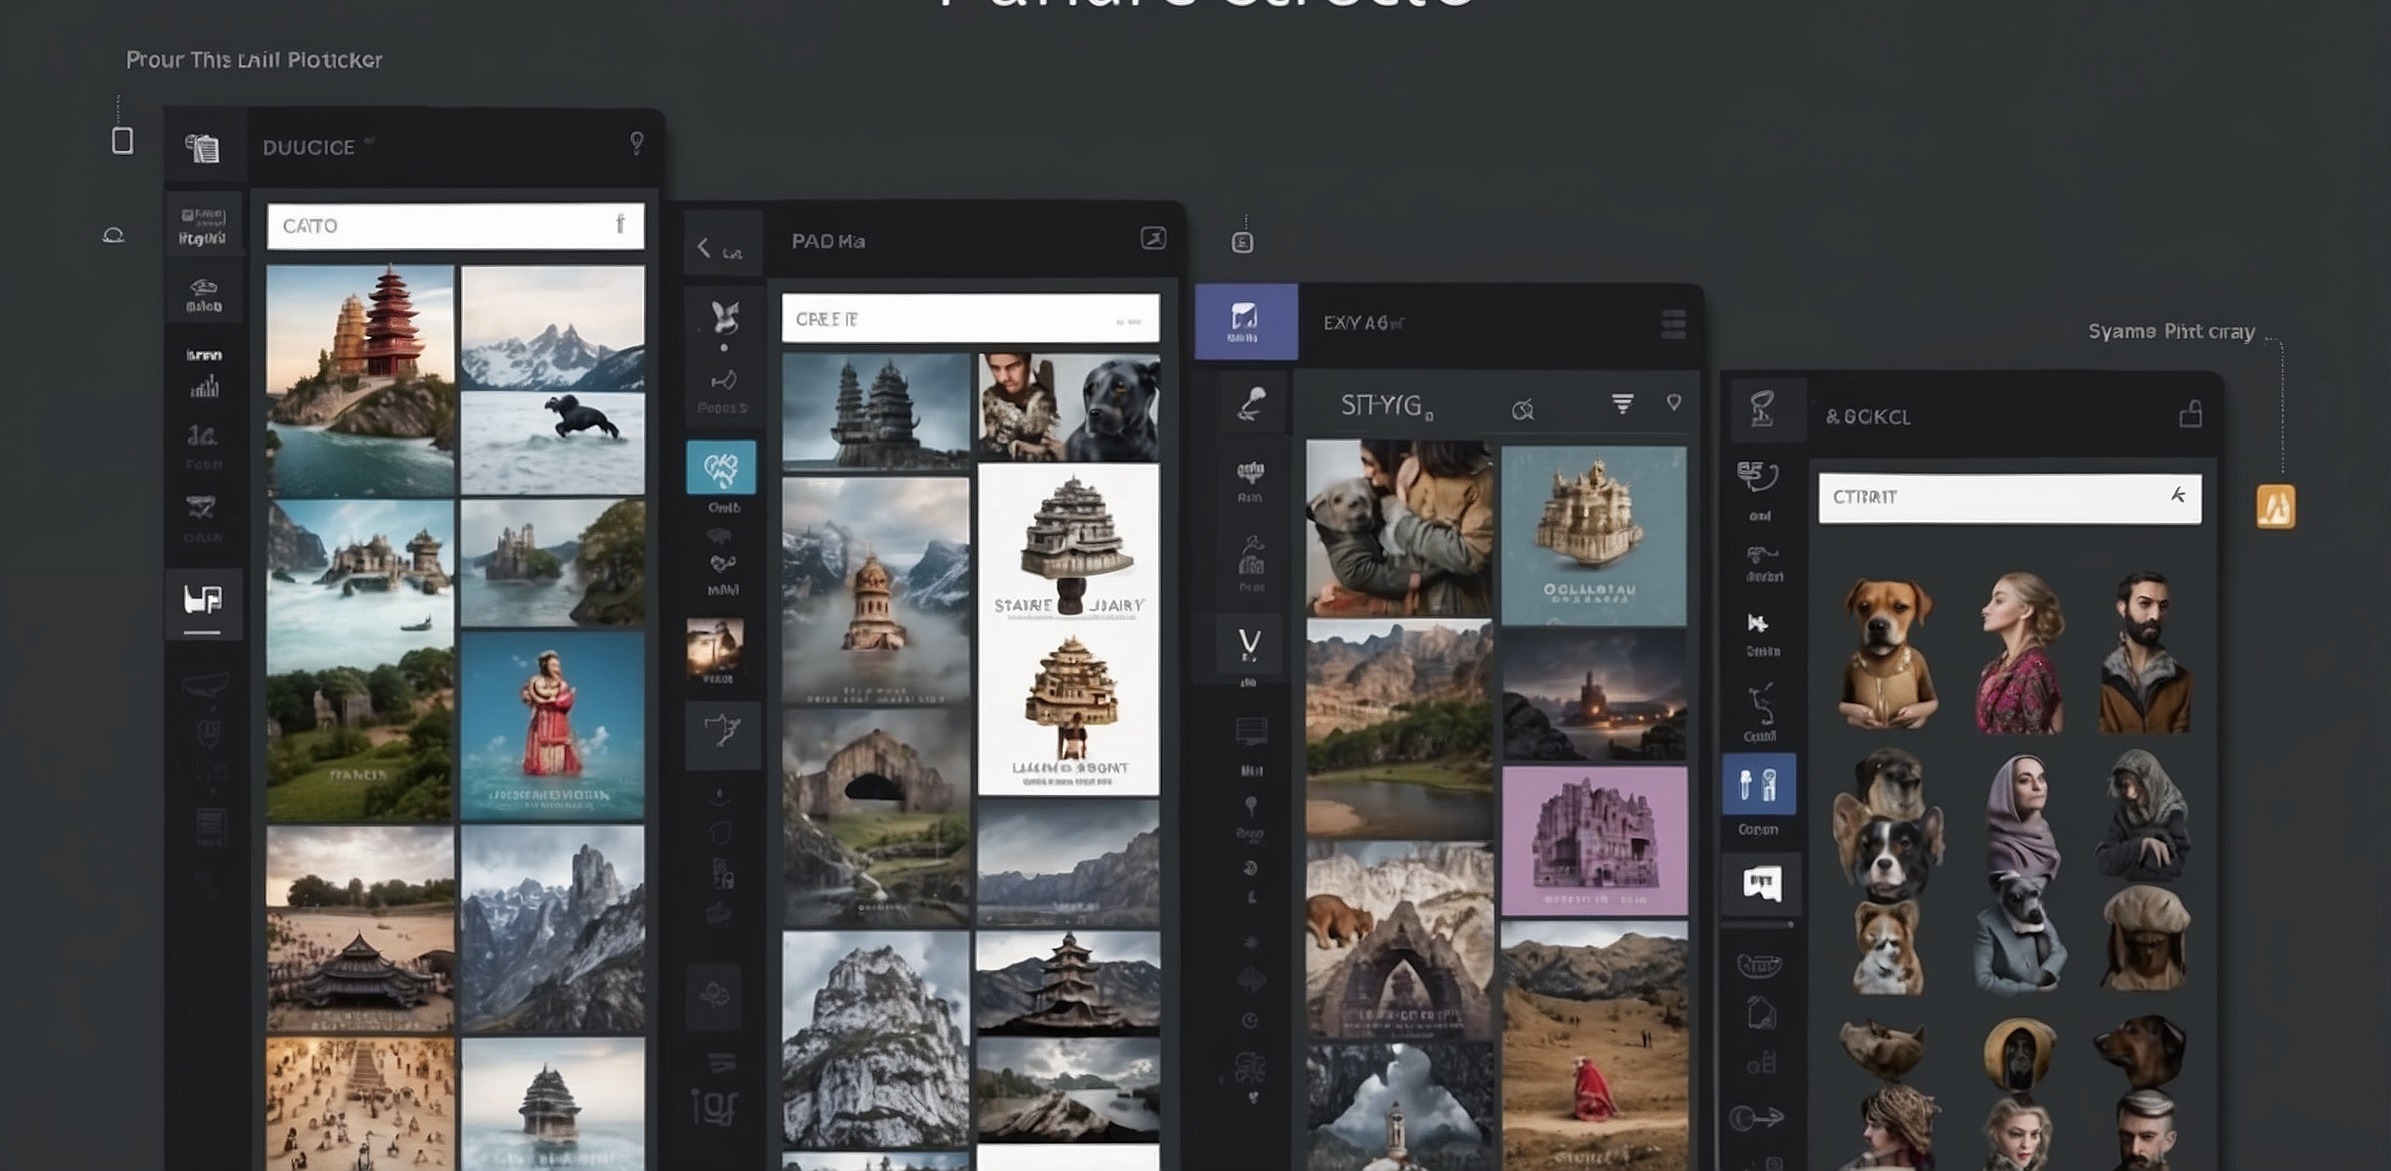The width and height of the screenshot is (2391, 1171).
Task: Click the CREE IE search field
Action: coord(970,319)
